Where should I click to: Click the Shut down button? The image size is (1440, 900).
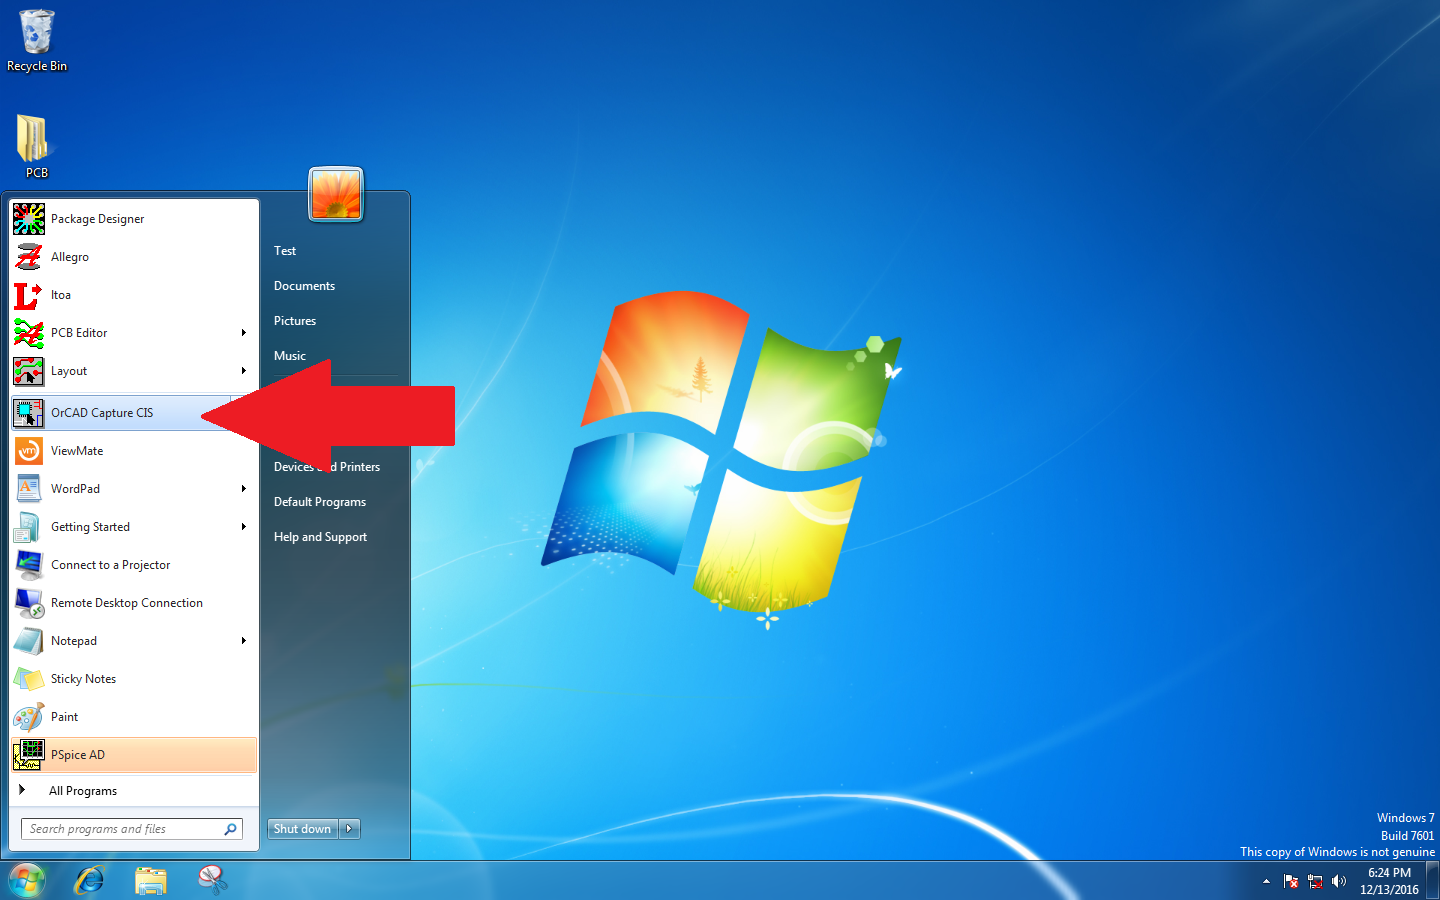pyautogui.click(x=303, y=829)
